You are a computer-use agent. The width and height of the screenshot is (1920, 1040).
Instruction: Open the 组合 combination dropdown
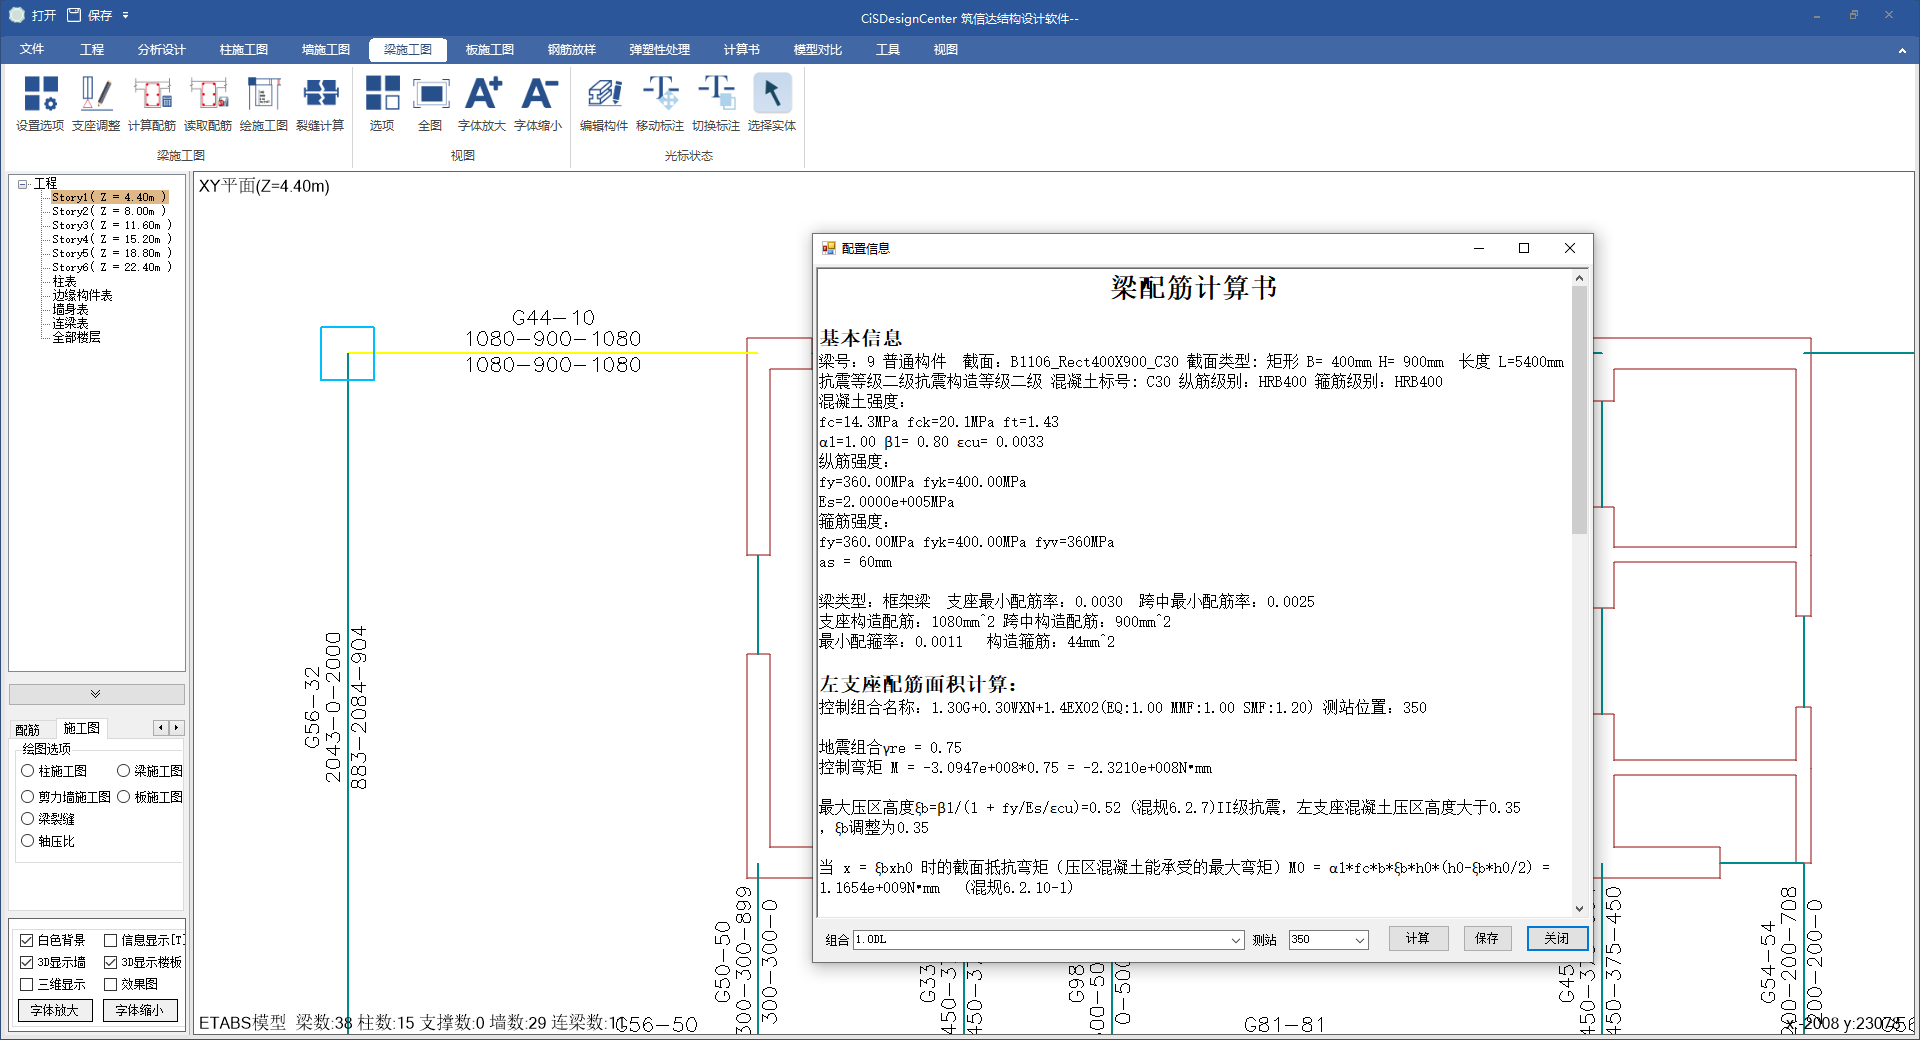point(1236,940)
